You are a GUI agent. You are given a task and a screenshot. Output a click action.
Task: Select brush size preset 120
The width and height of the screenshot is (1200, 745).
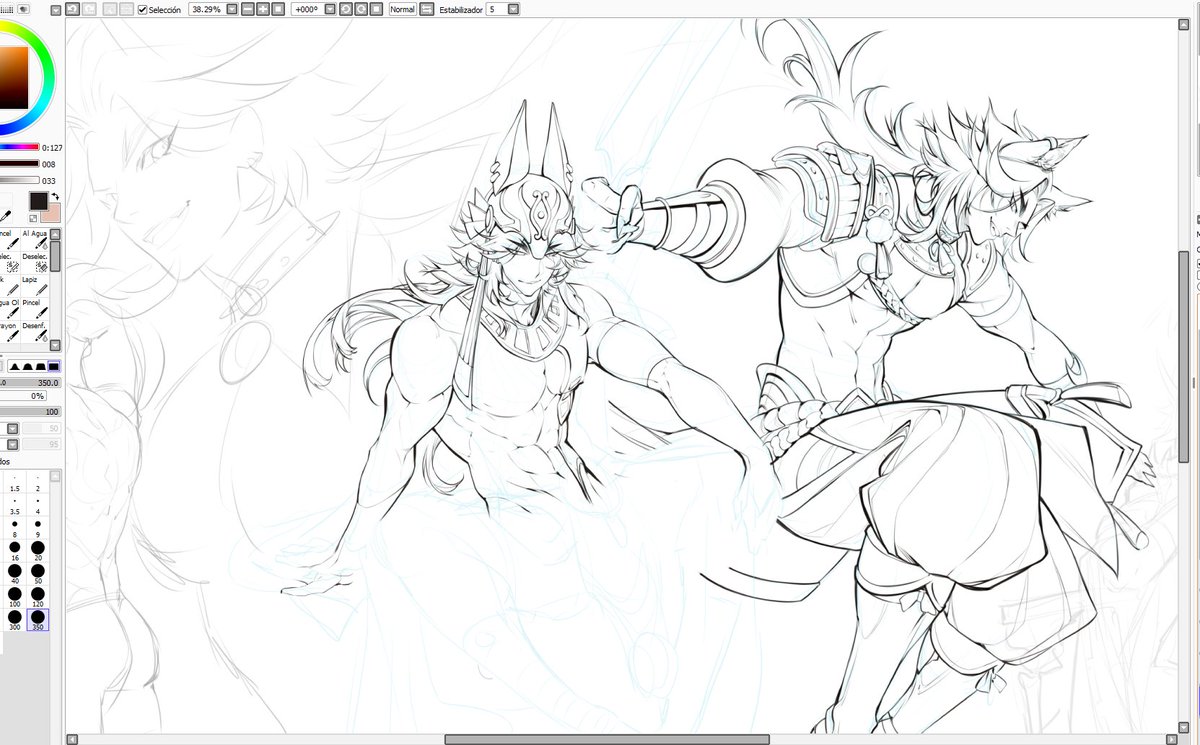pyautogui.click(x=38, y=597)
